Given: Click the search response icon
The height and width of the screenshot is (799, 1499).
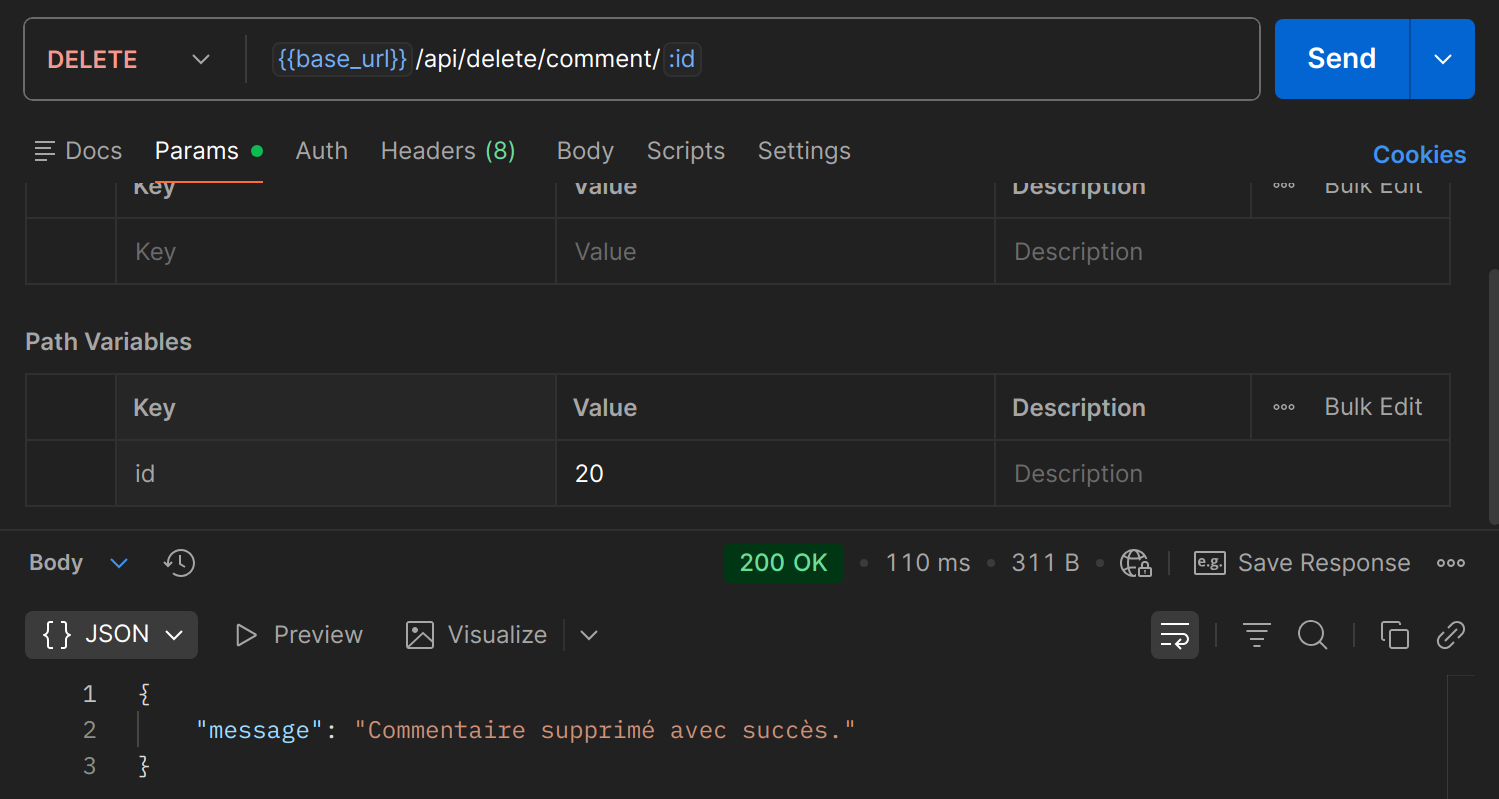Looking at the screenshot, I should pos(1312,635).
